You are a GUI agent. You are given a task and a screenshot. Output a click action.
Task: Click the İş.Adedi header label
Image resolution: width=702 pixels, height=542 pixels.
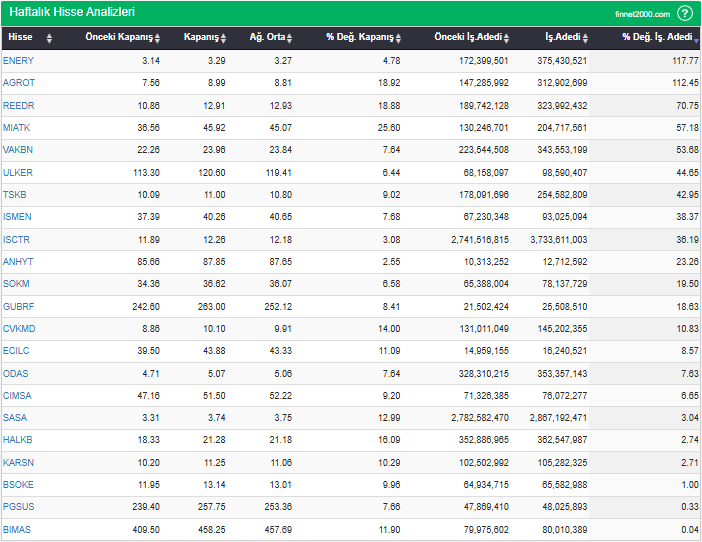[563, 37]
